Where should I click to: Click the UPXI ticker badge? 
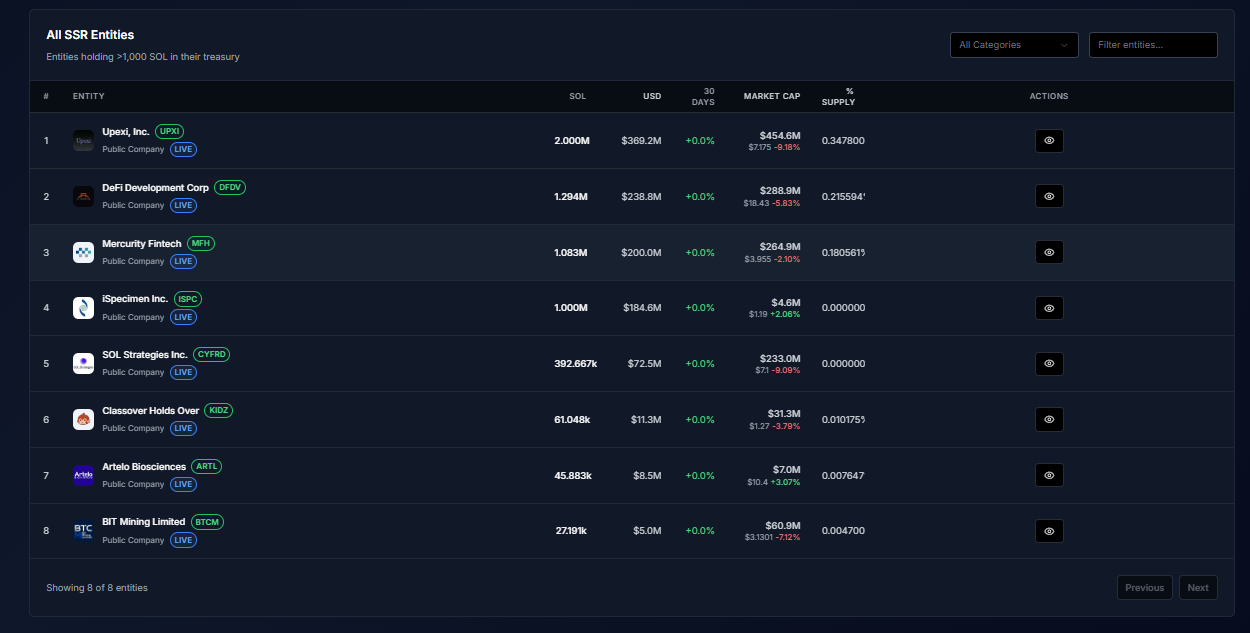point(170,132)
